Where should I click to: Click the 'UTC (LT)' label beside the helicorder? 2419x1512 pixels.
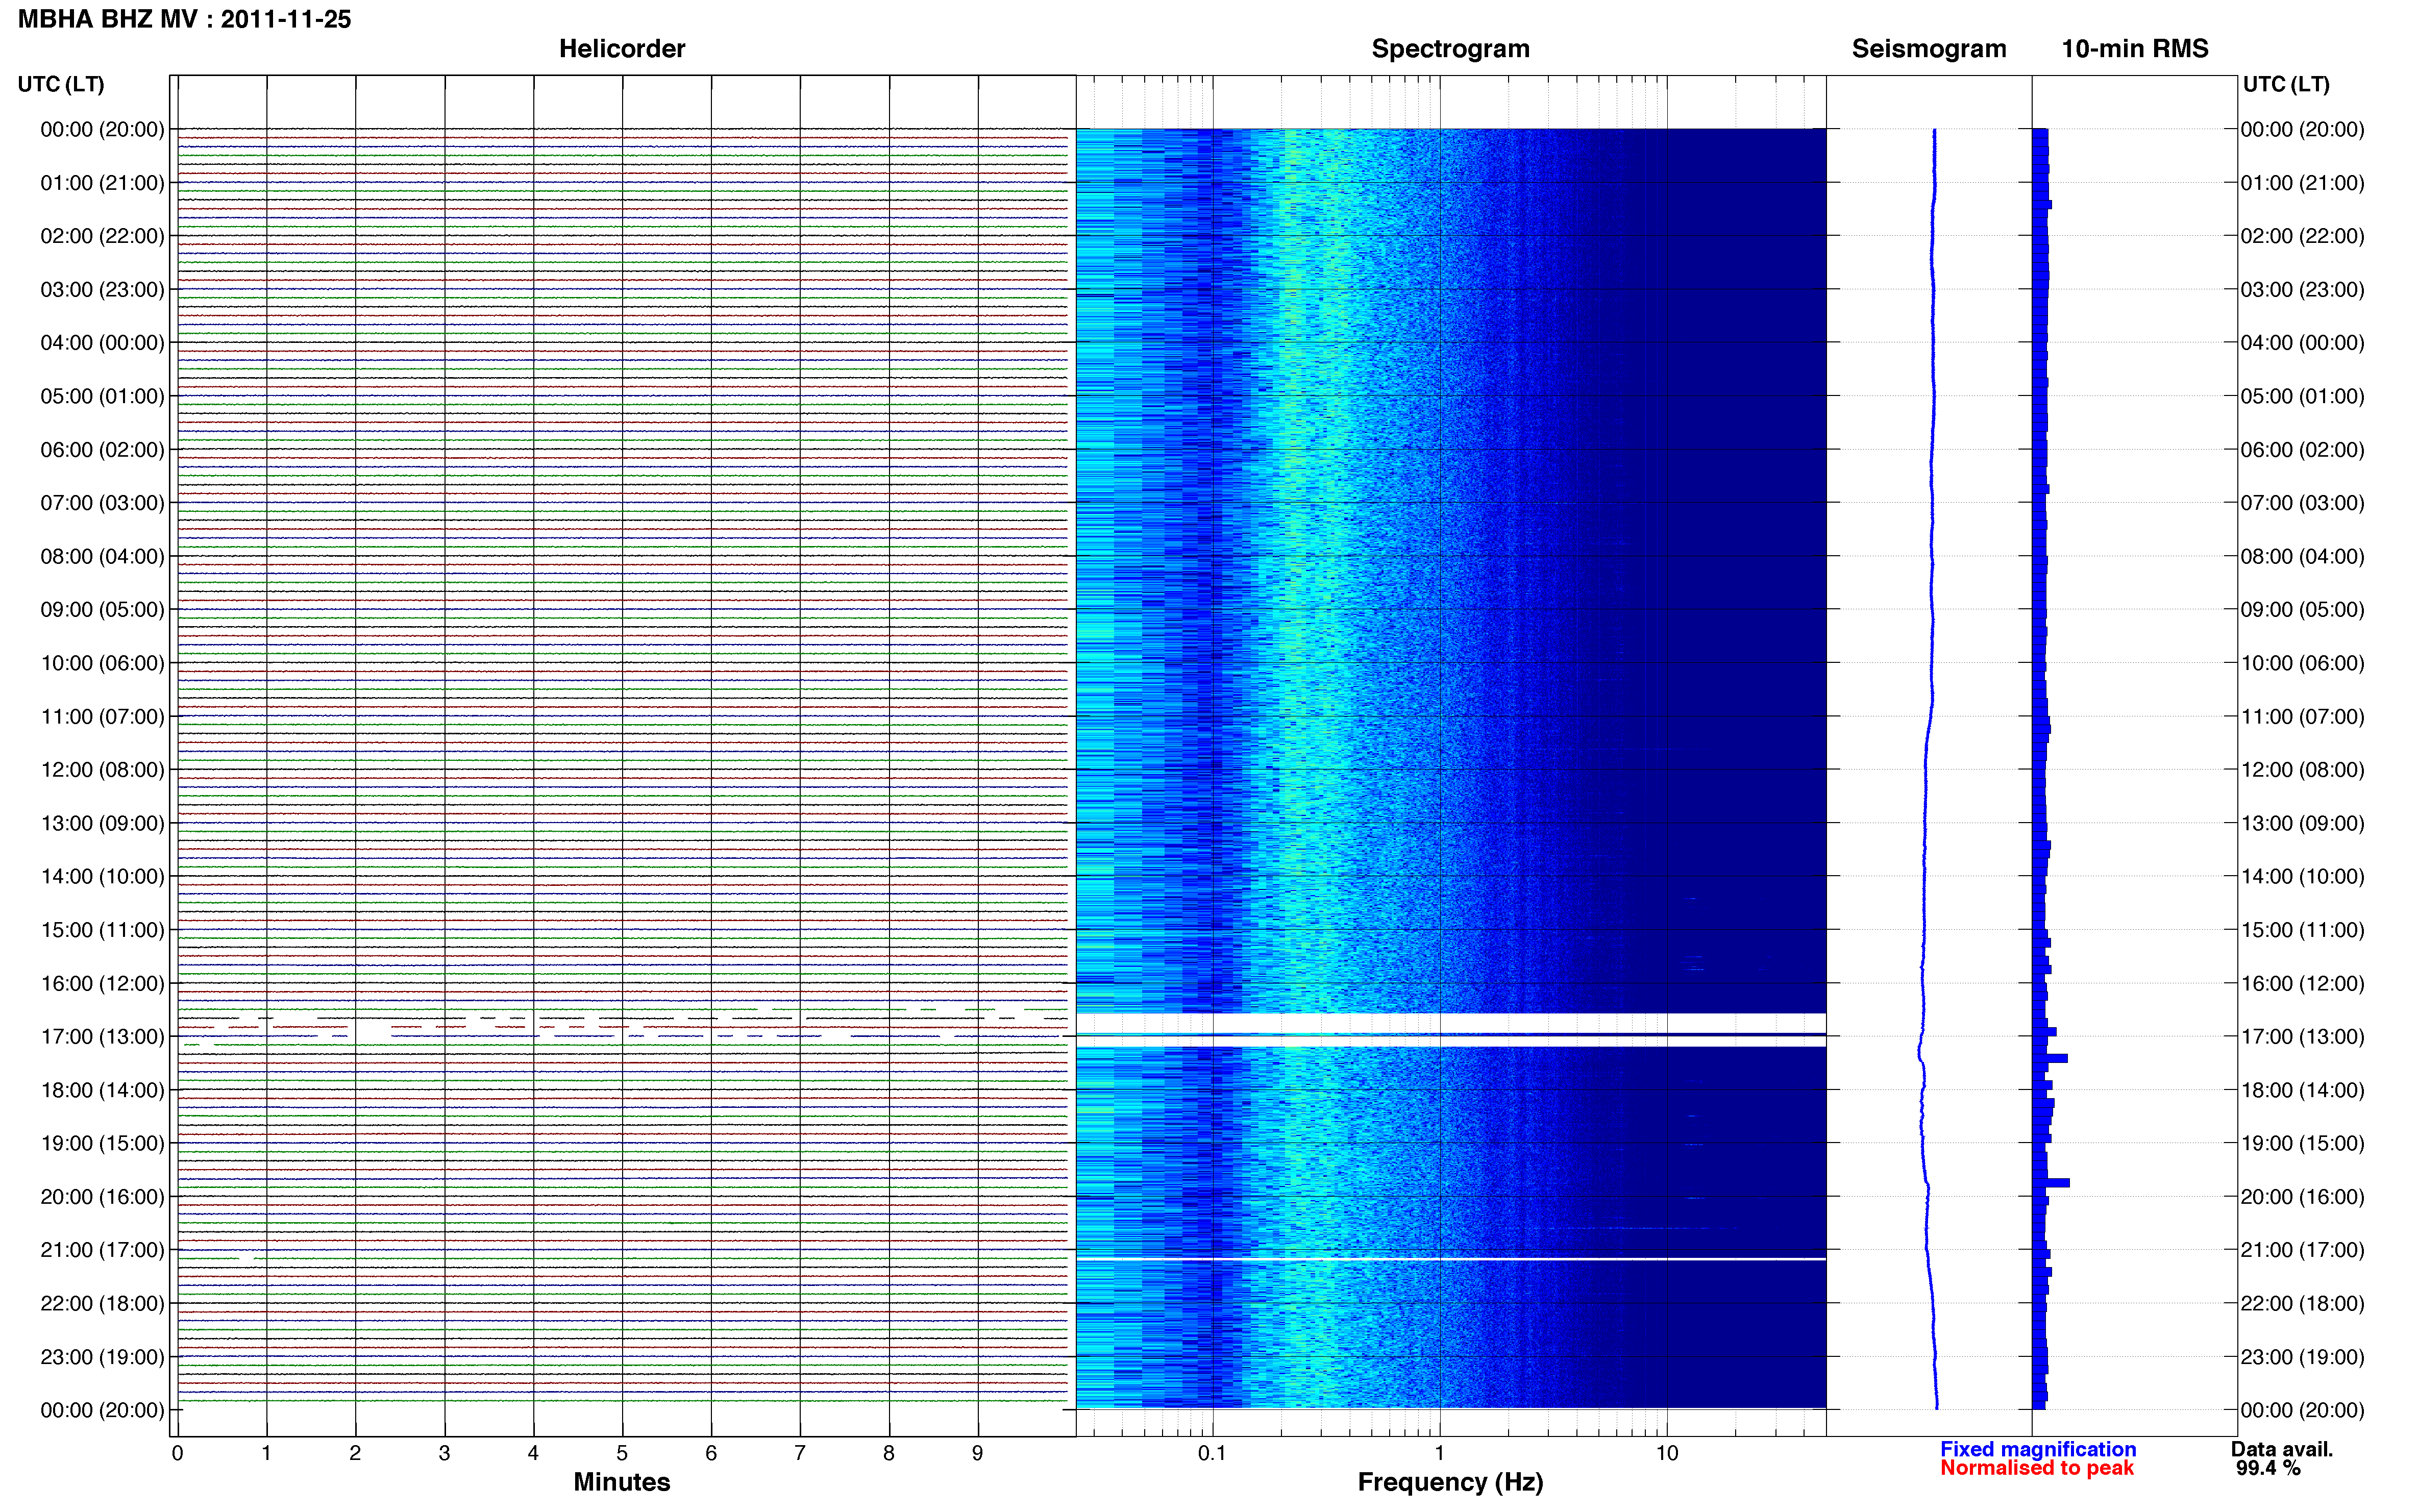pyautogui.click(x=61, y=84)
